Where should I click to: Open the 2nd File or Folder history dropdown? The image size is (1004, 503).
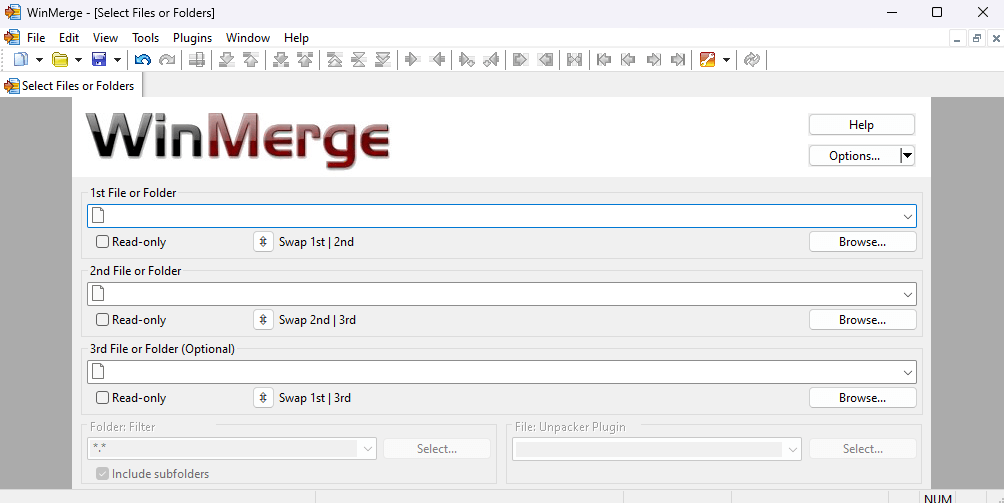click(x=907, y=294)
